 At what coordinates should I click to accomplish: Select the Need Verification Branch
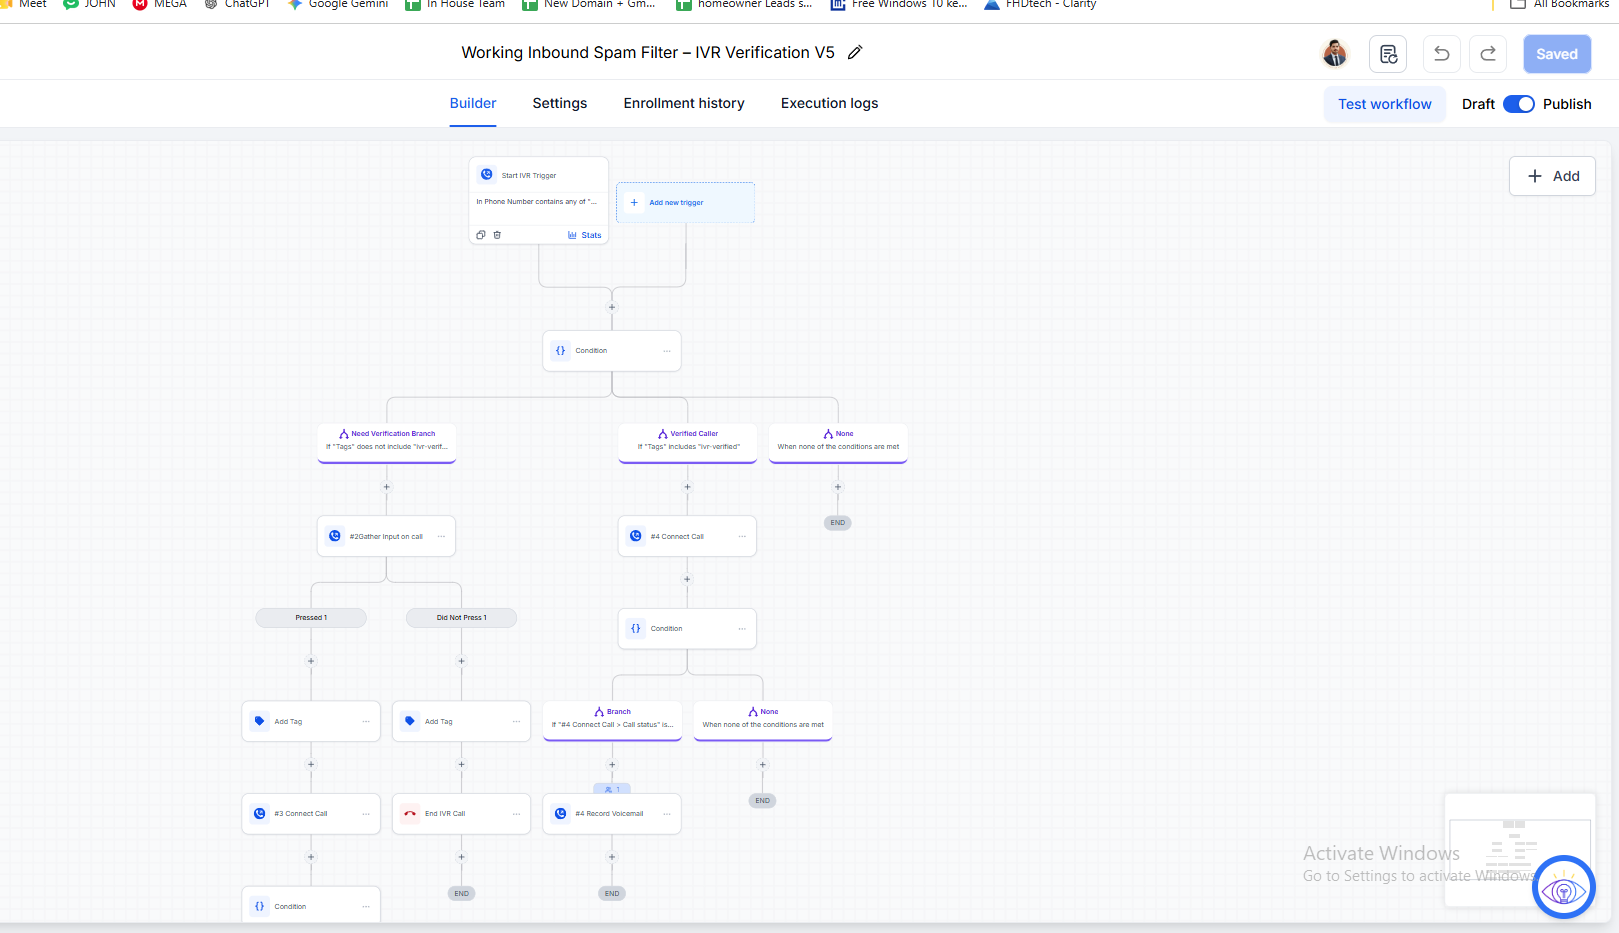pyautogui.click(x=387, y=441)
